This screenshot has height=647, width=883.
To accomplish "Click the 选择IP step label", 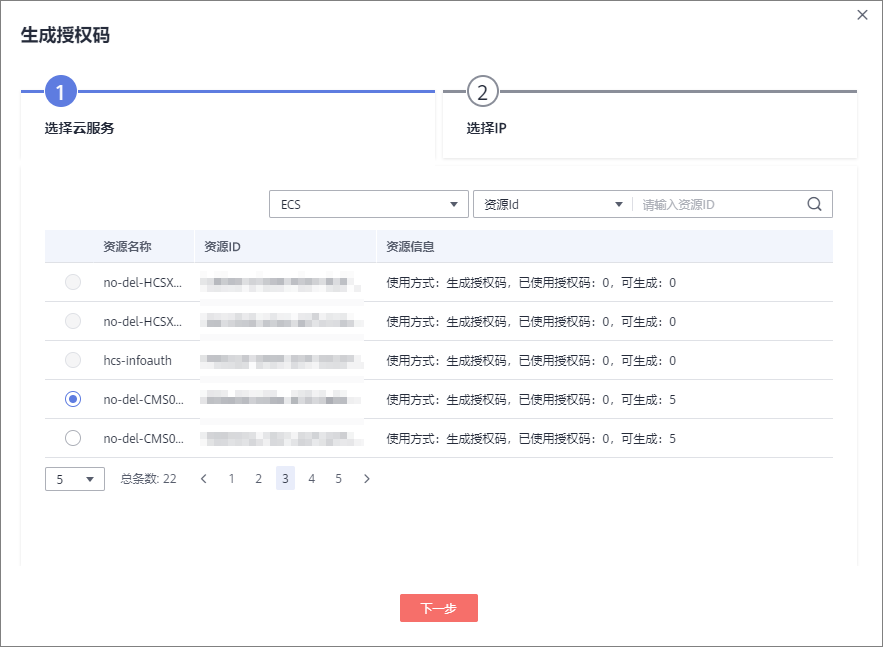I will coord(487,128).
